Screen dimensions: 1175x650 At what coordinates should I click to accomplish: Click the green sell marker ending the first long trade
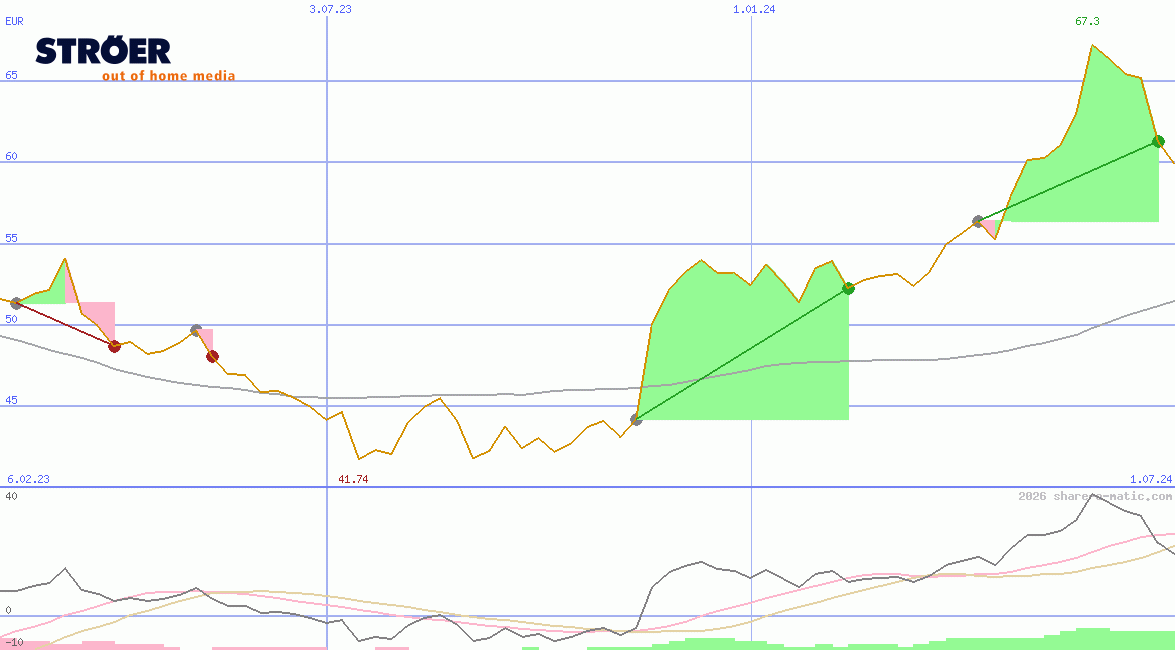[x=848, y=288]
